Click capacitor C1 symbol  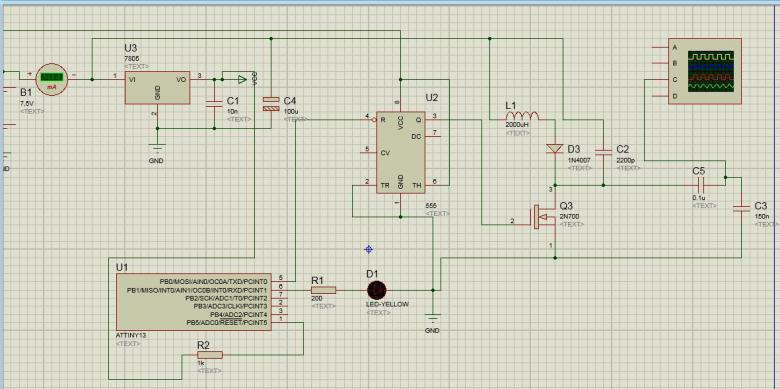[x=214, y=103]
